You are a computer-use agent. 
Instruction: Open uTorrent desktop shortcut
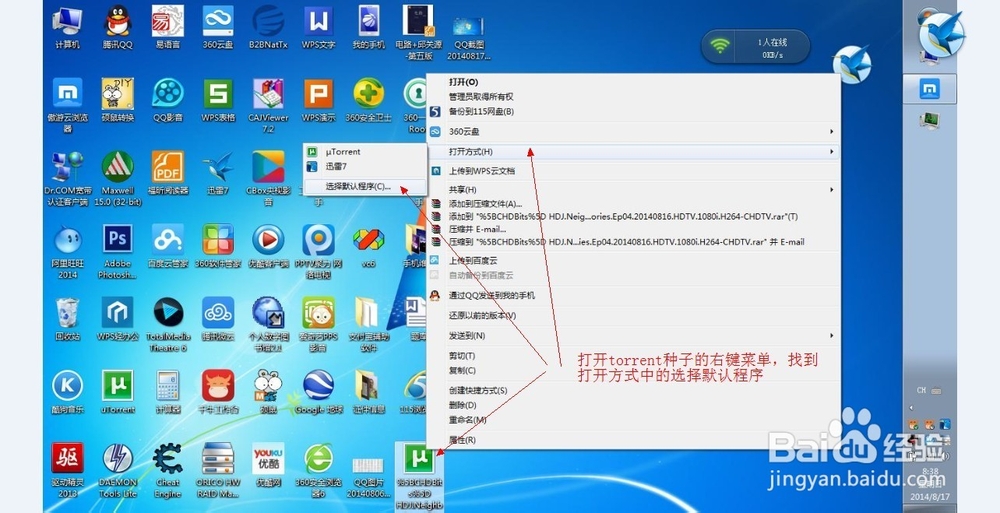point(117,392)
